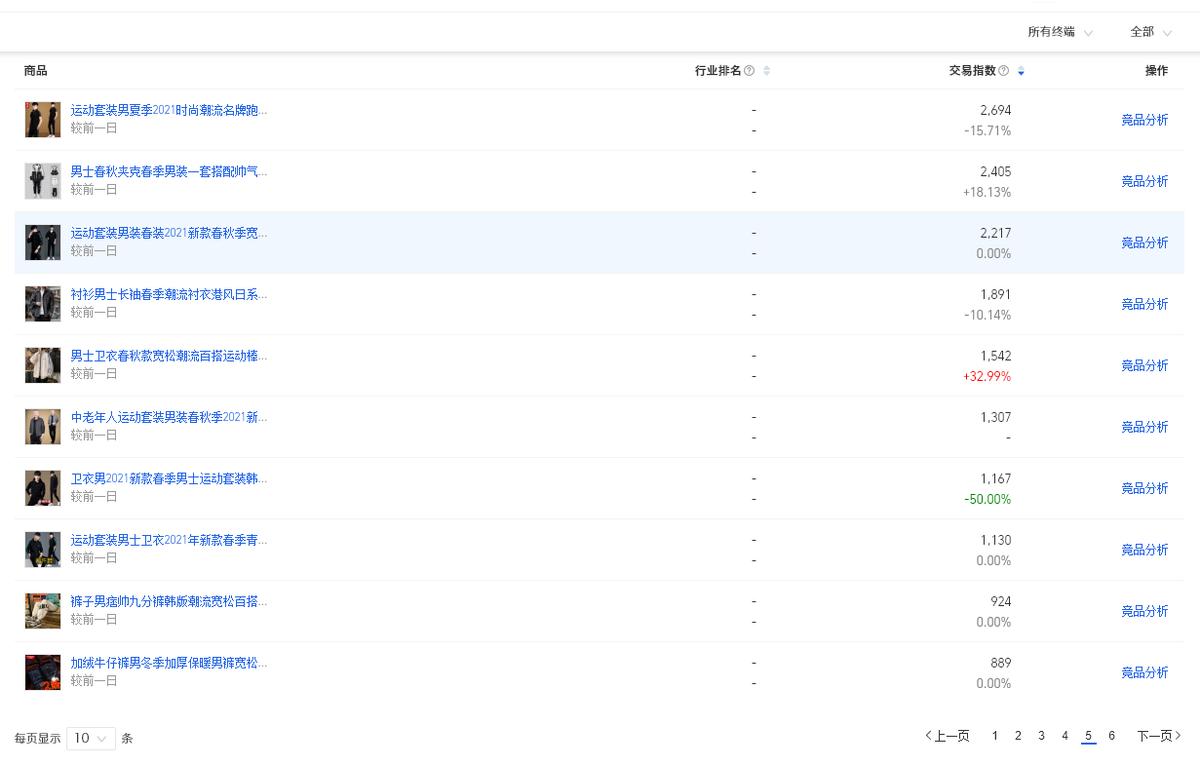Click 竞品分析 for the 2,405 index row
The width and height of the screenshot is (1200, 757).
click(x=1144, y=181)
